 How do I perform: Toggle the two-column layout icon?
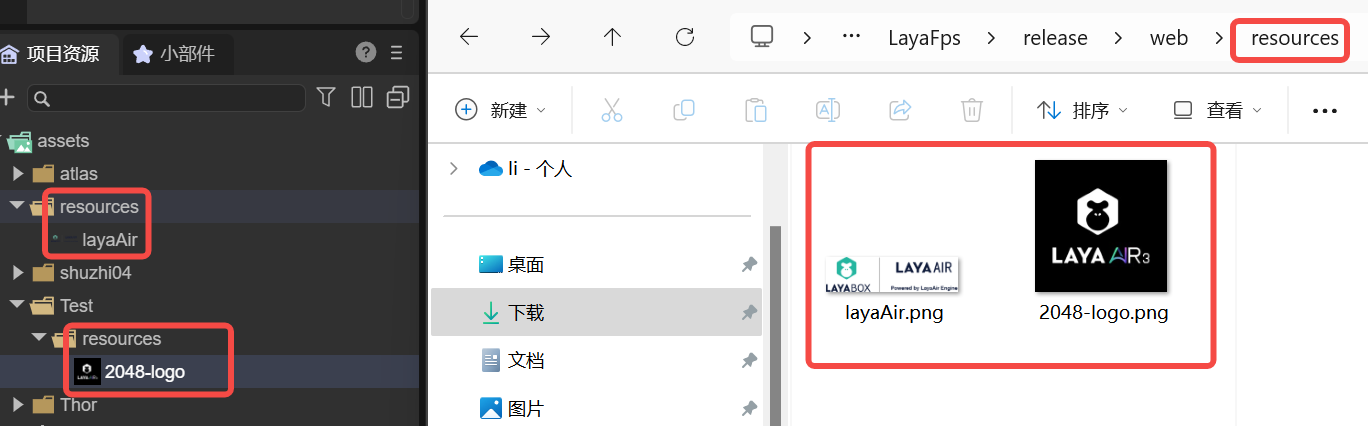tap(362, 97)
